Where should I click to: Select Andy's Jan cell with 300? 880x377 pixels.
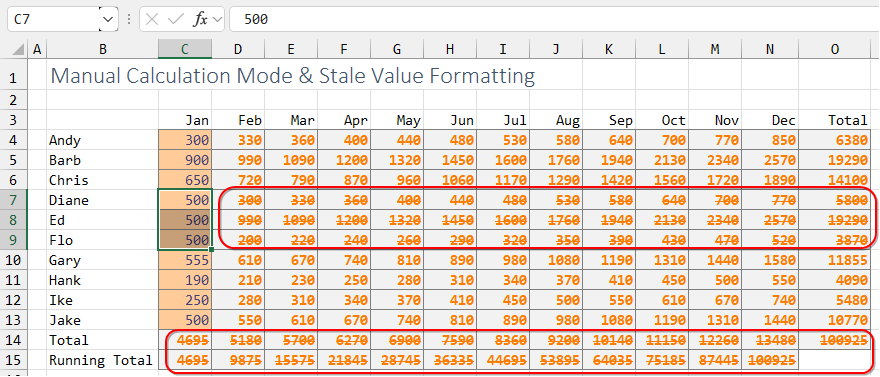pyautogui.click(x=185, y=140)
